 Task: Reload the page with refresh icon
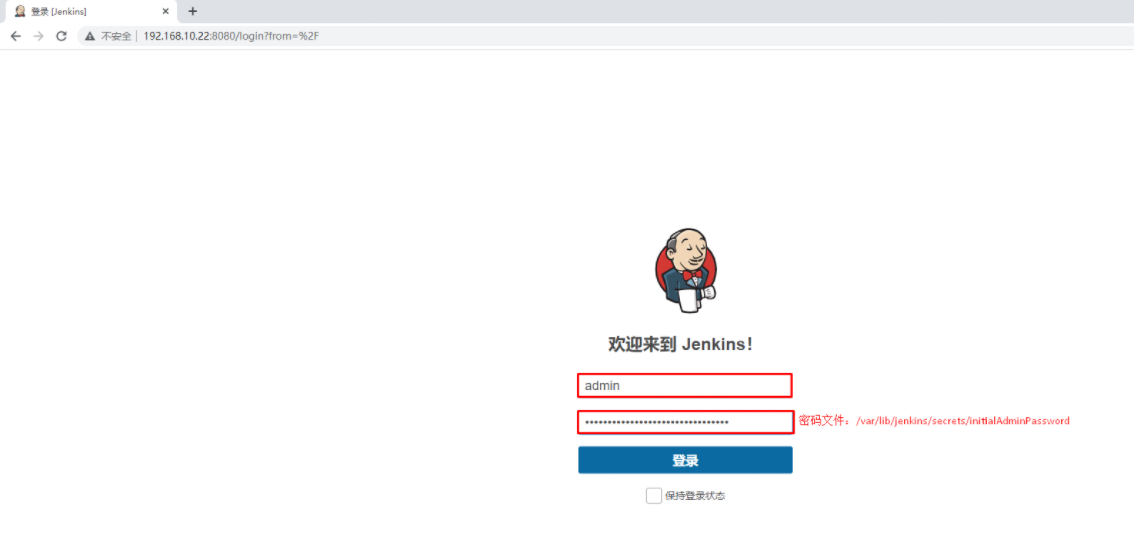click(x=62, y=36)
